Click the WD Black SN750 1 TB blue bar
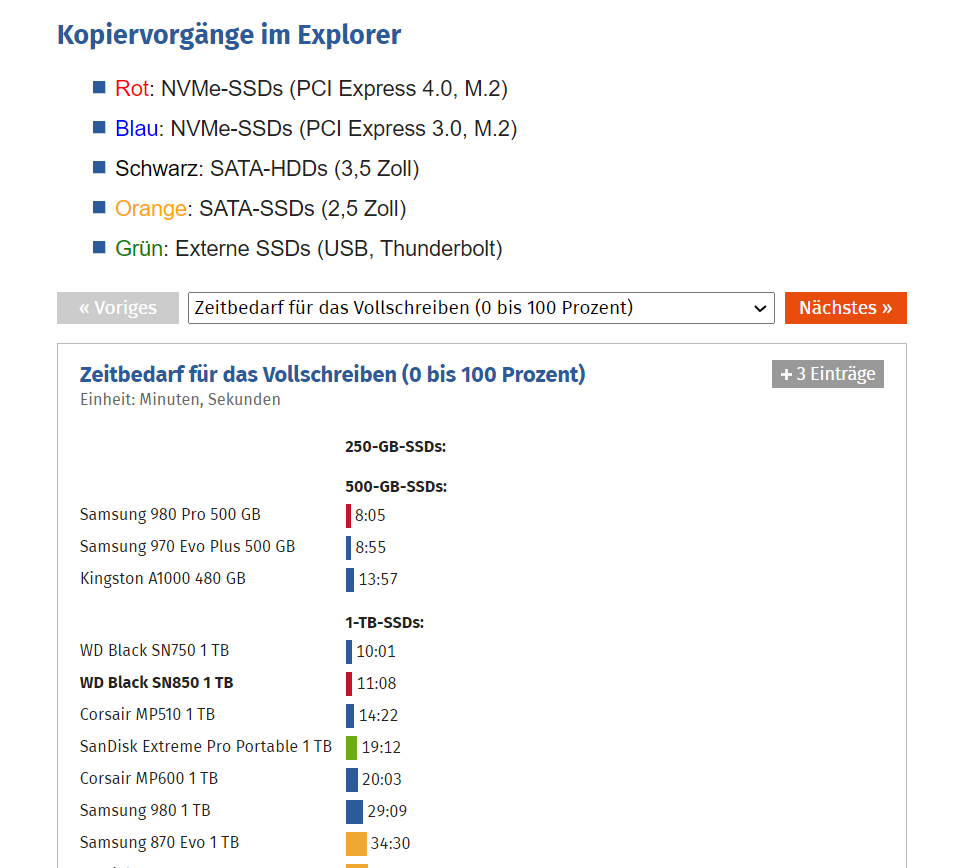 (349, 652)
